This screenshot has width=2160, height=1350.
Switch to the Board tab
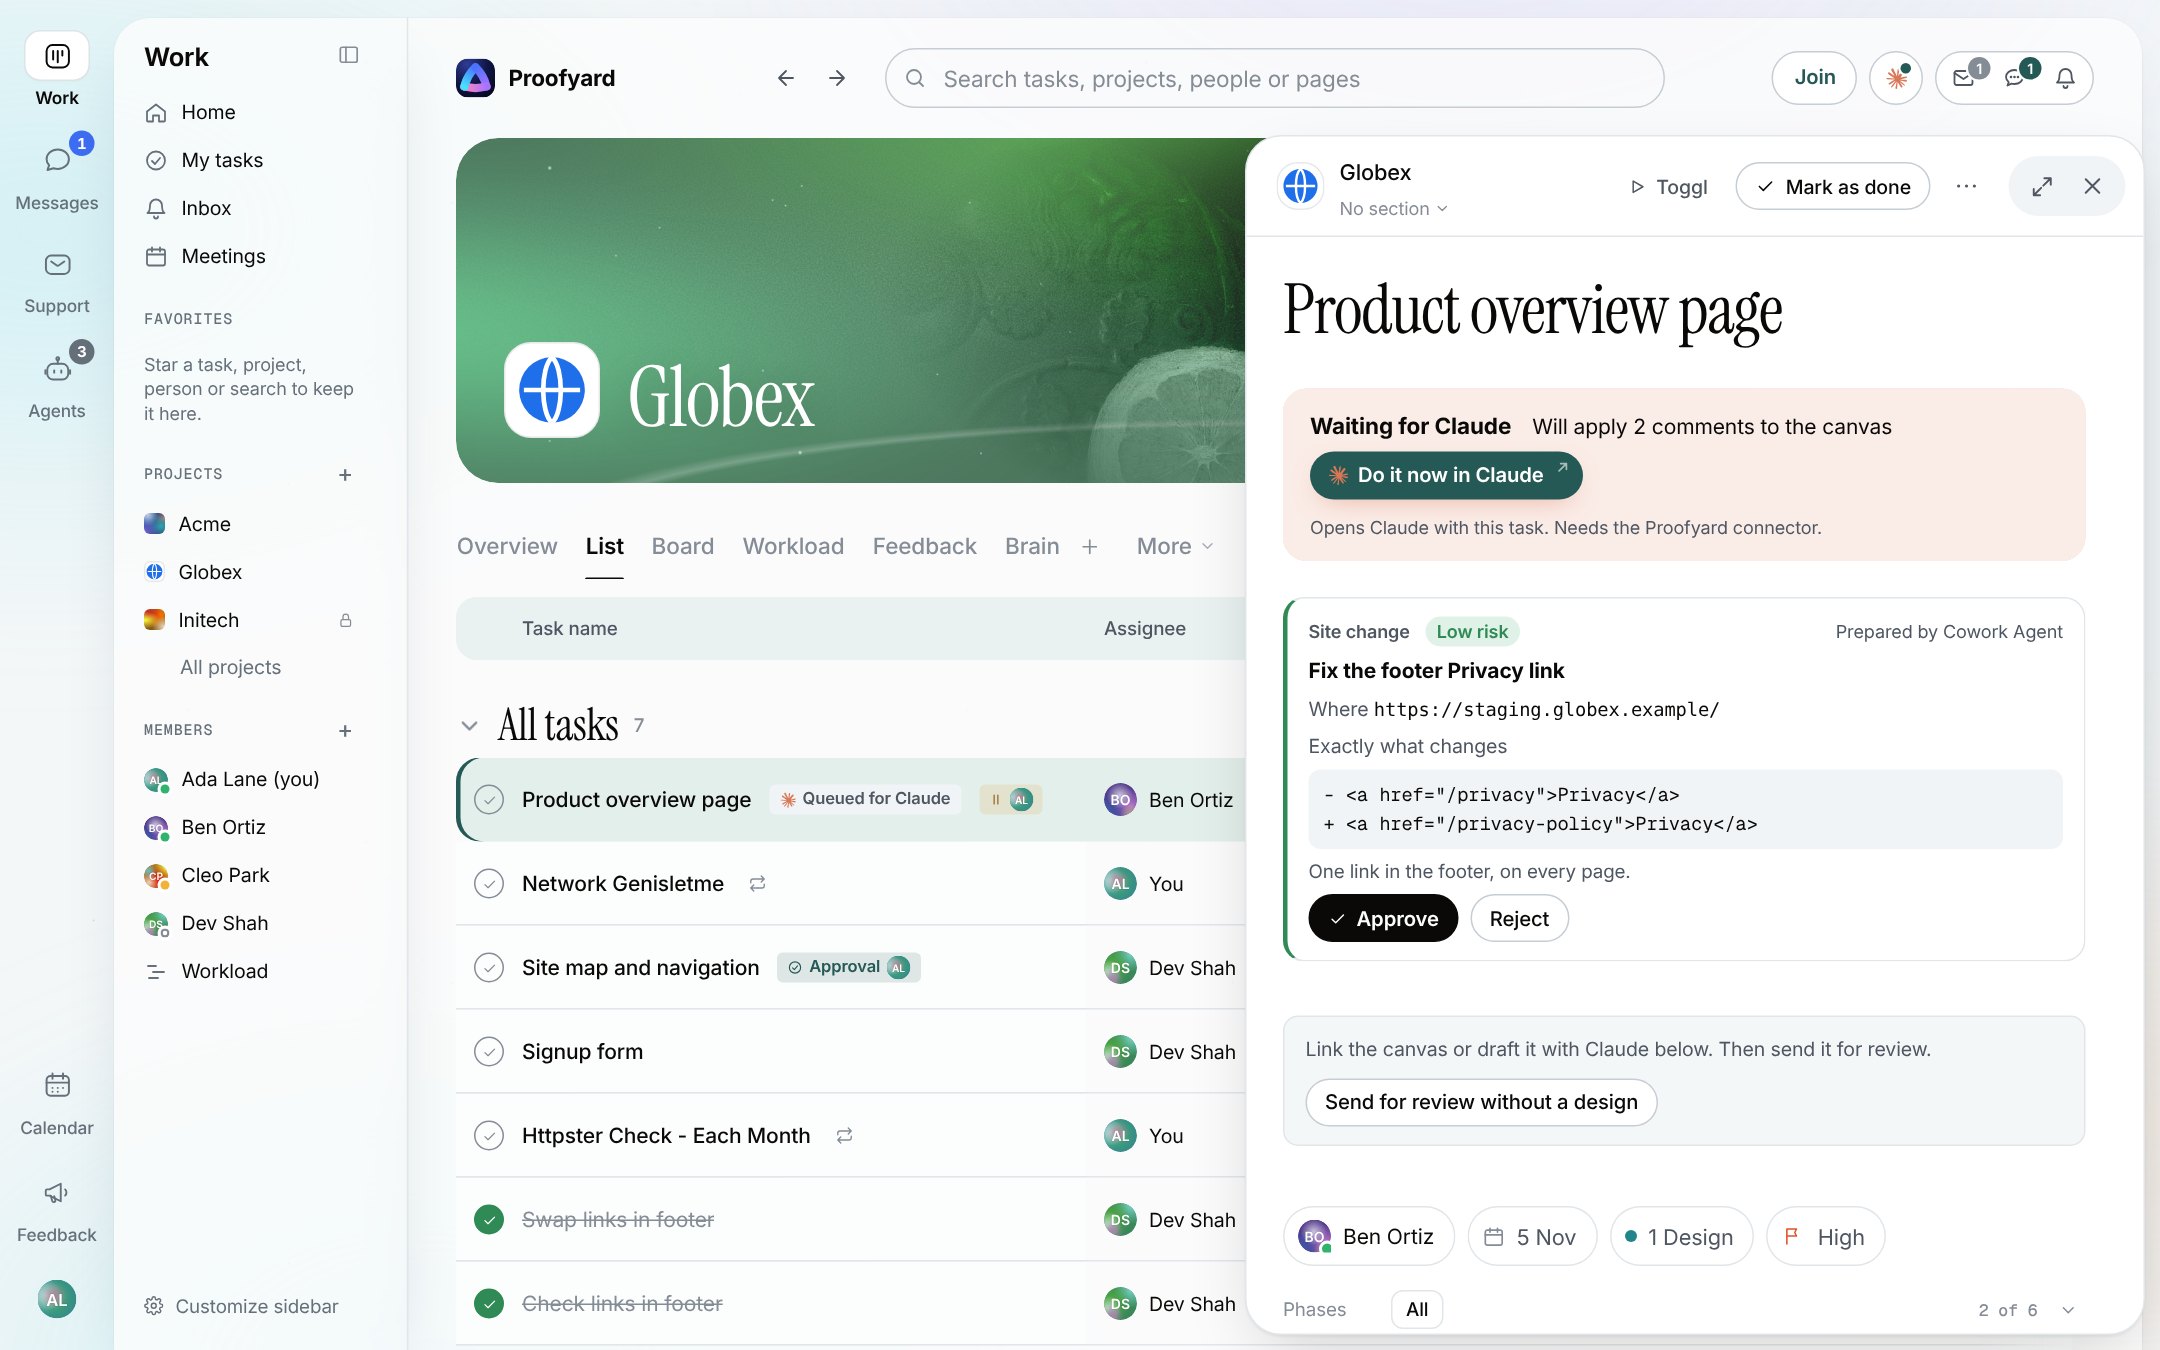(683, 546)
